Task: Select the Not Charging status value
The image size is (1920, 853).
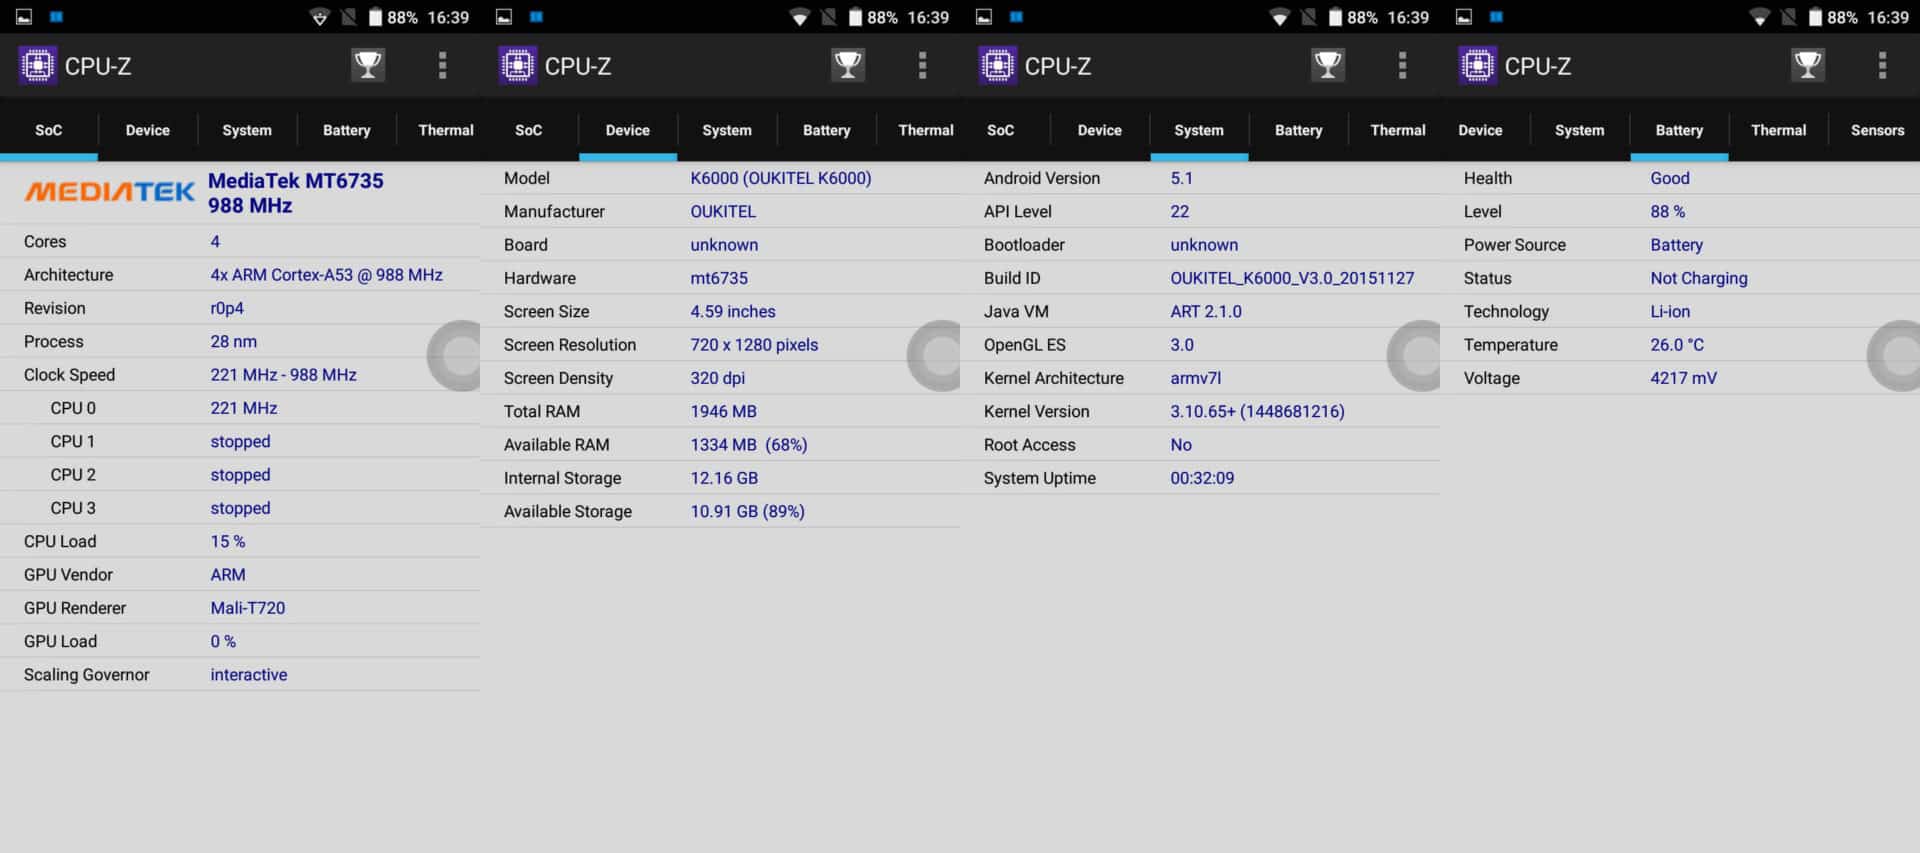Action: pos(1698,278)
